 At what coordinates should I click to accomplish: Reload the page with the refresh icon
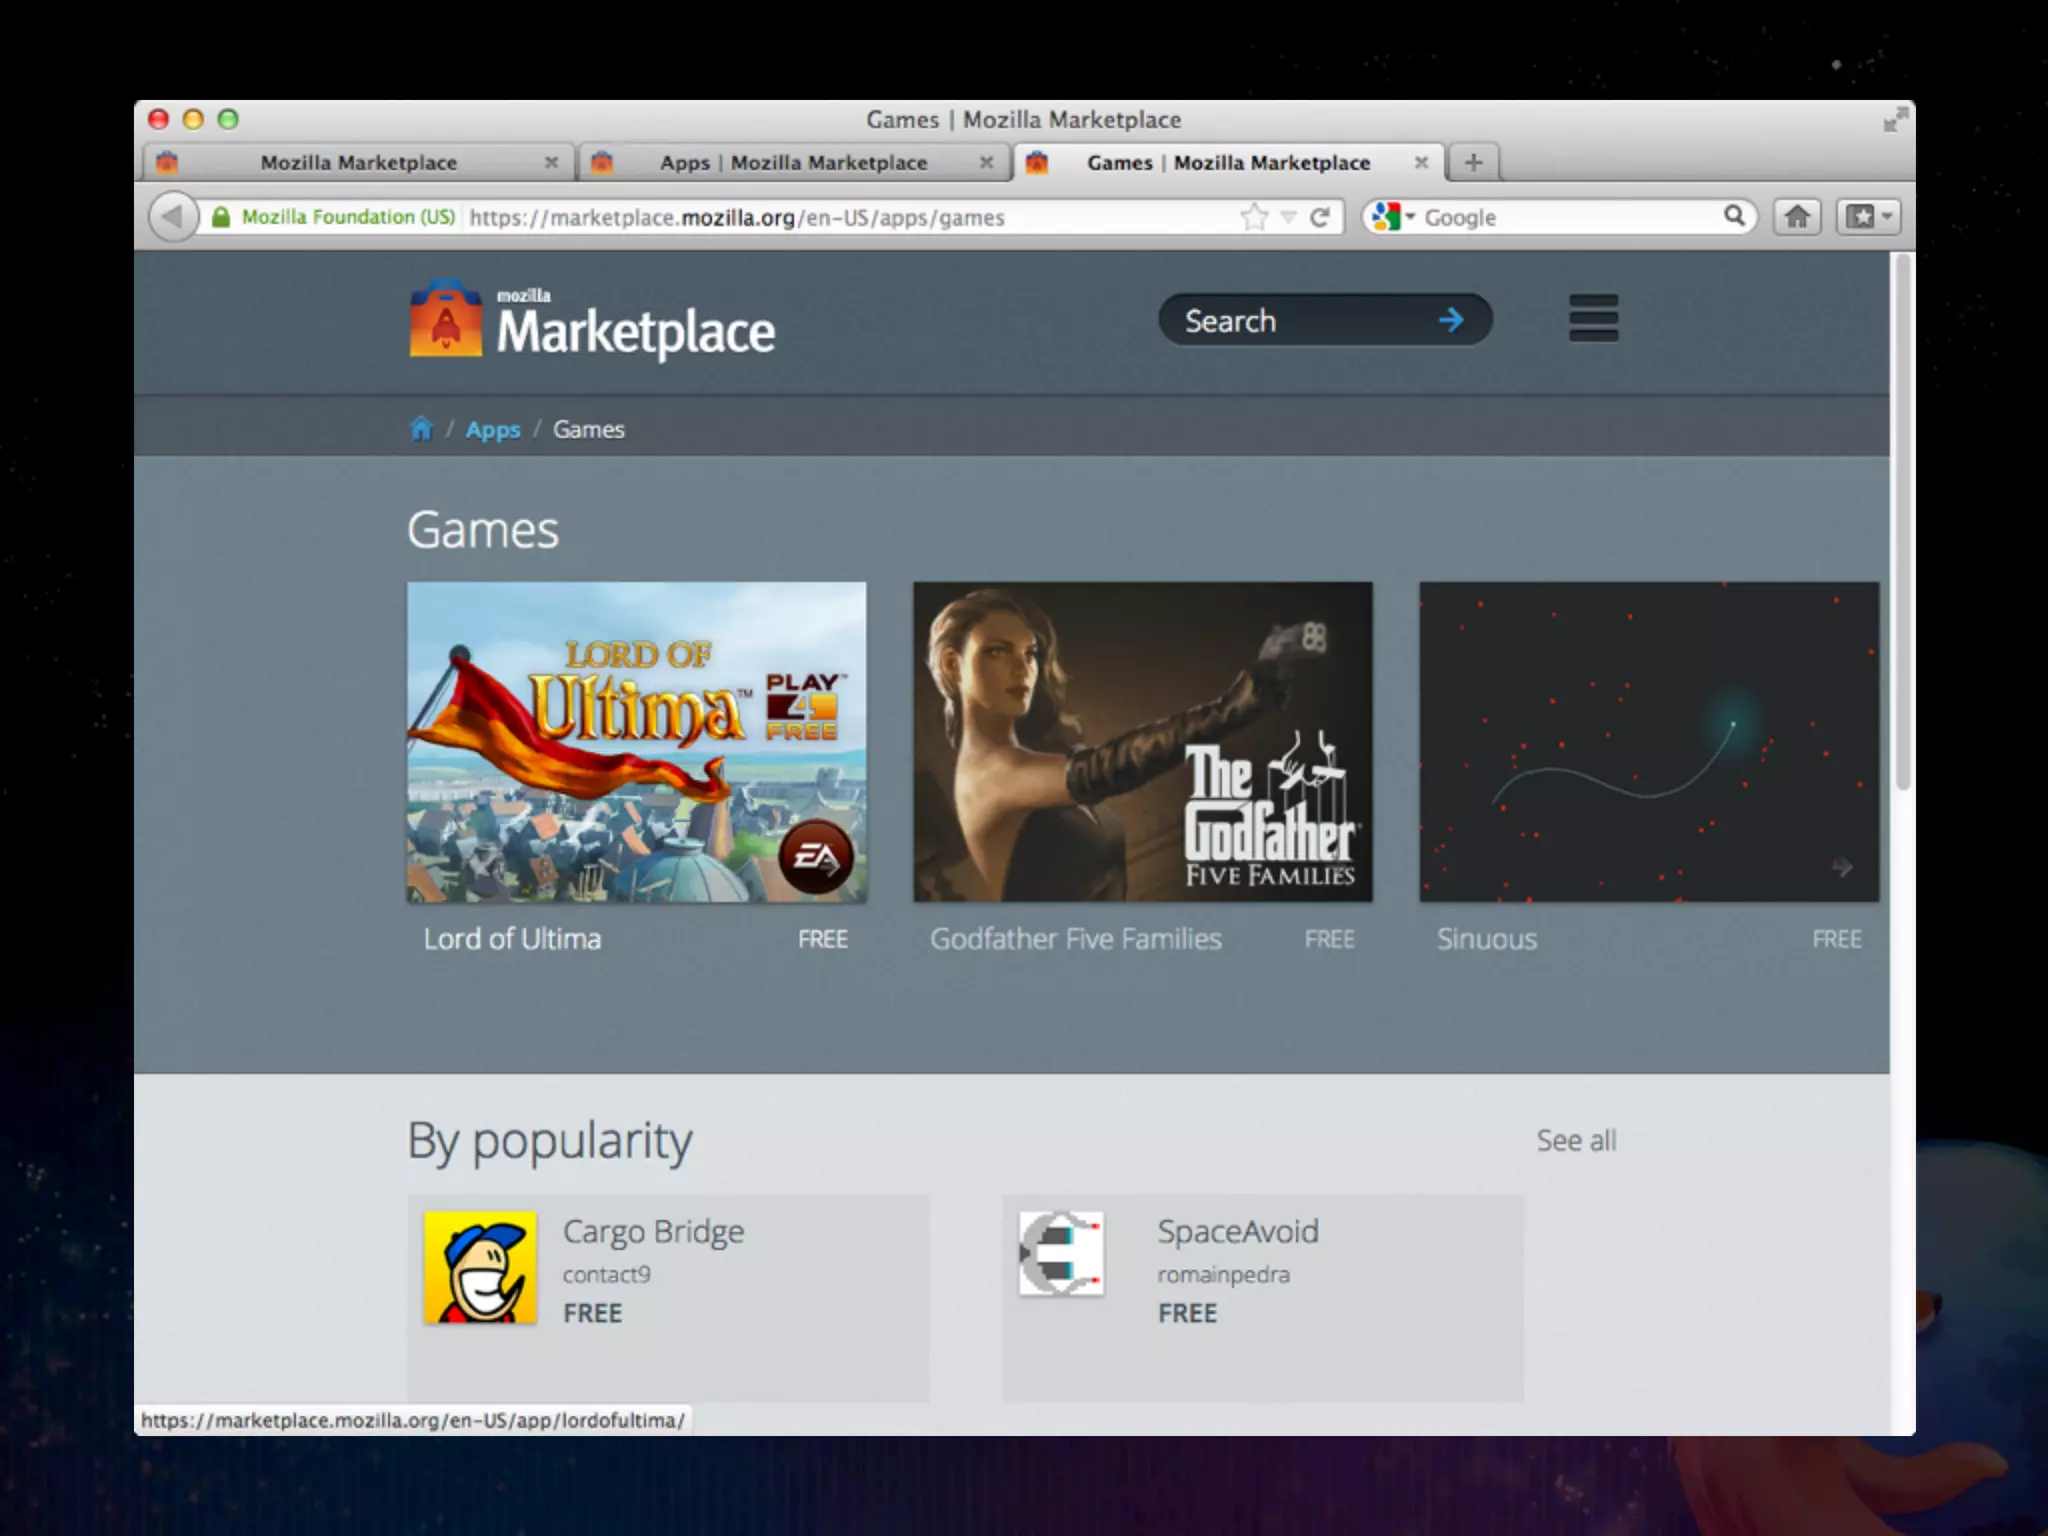pos(1320,217)
